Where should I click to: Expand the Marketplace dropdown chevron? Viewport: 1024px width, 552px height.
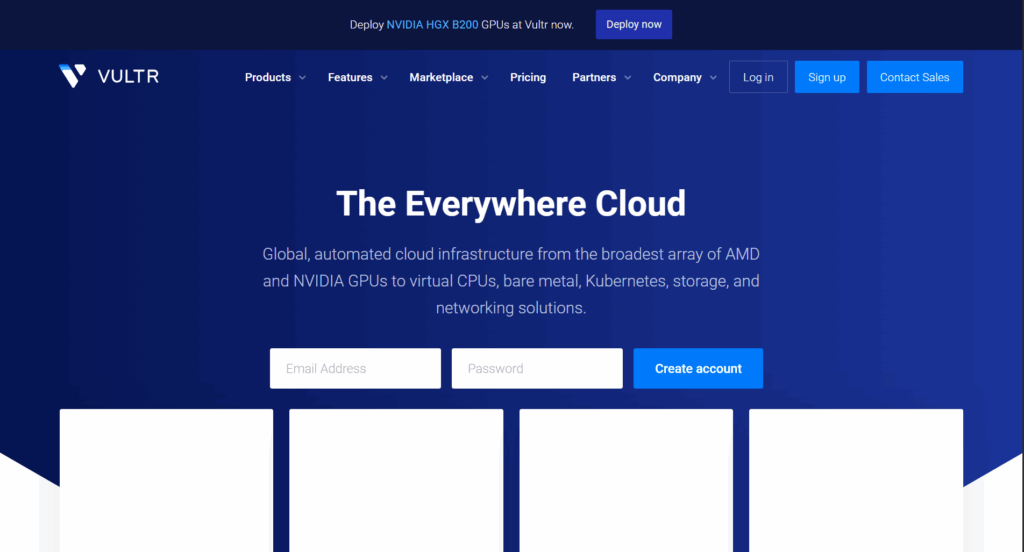[x=485, y=78]
